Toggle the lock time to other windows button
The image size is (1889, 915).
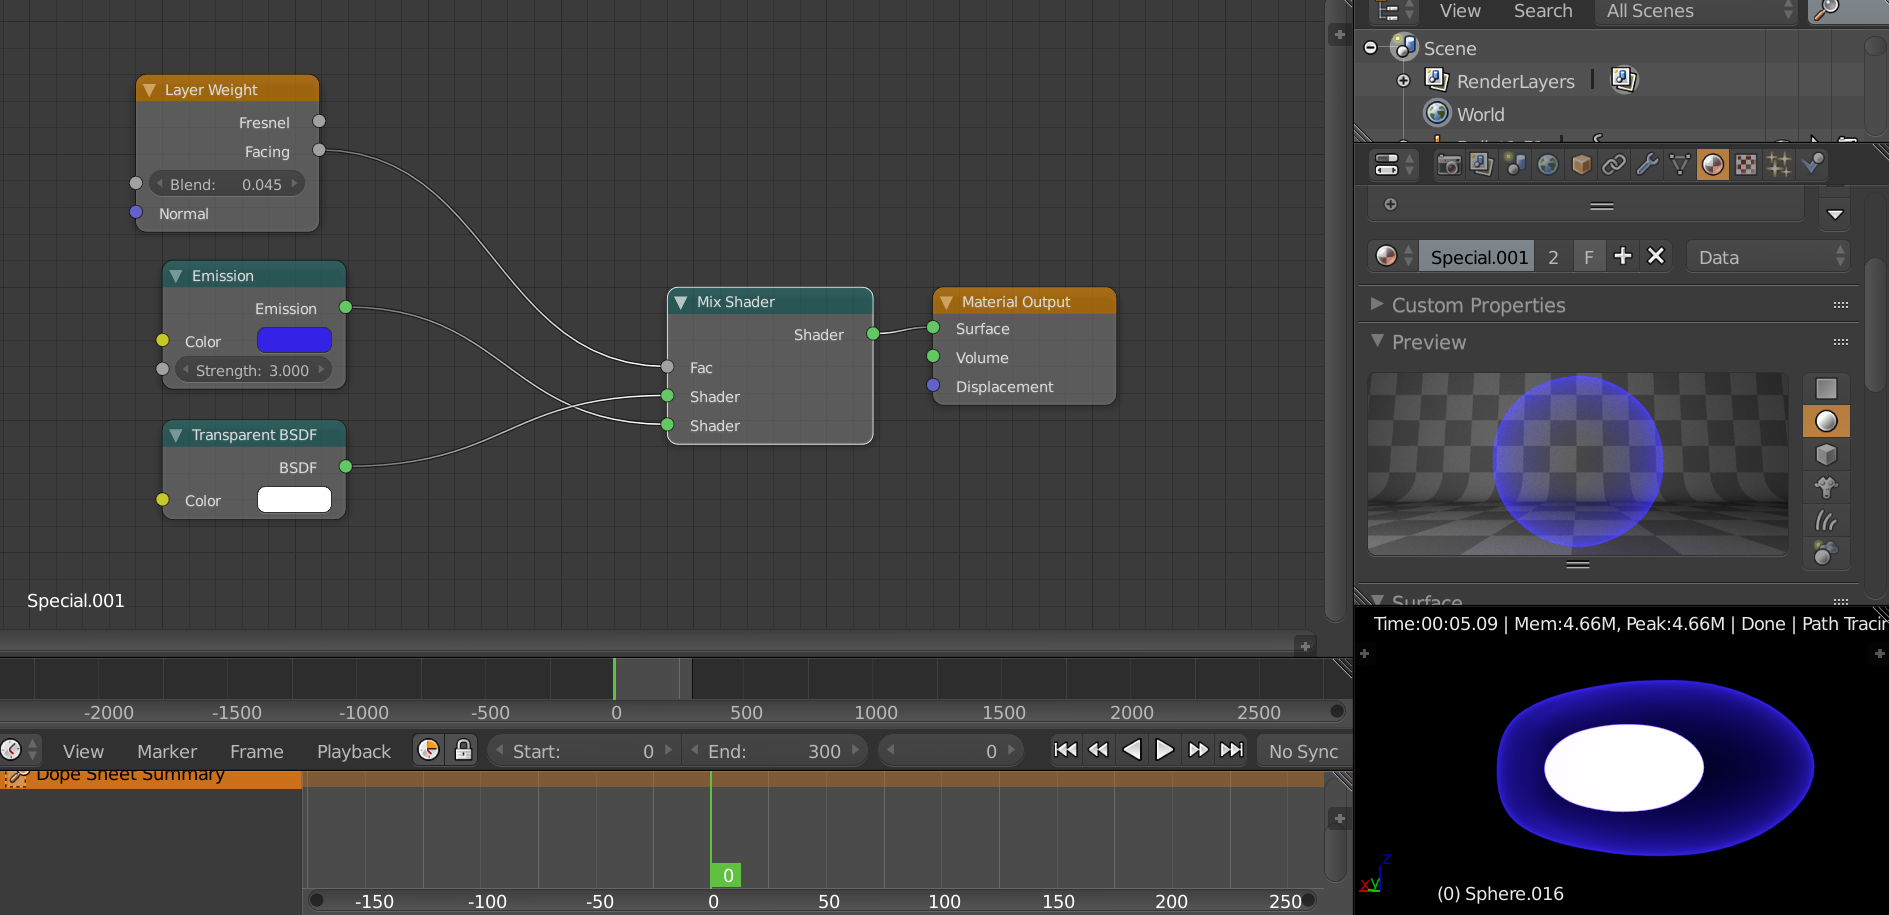(x=463, y=750)
